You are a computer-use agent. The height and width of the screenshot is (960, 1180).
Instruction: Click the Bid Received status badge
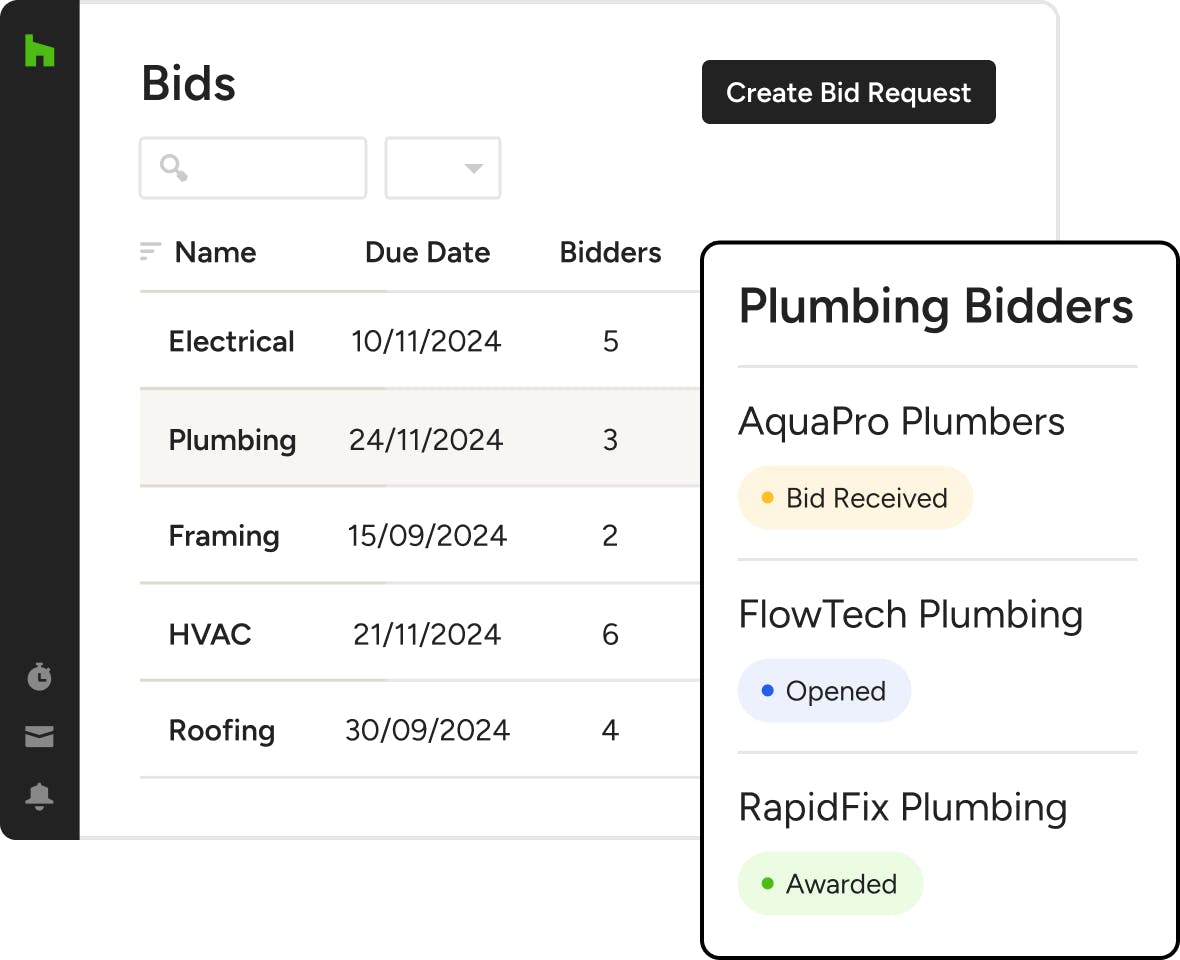pyautogui.click(x=855, y=498)
